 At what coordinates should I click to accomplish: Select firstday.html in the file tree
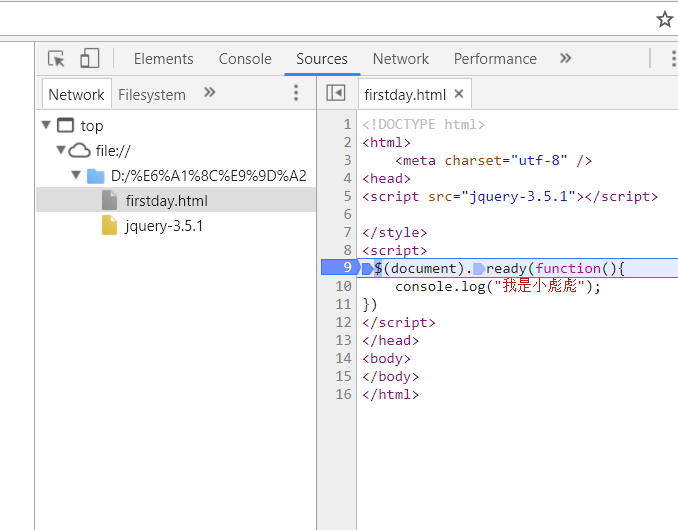(166, 201)
